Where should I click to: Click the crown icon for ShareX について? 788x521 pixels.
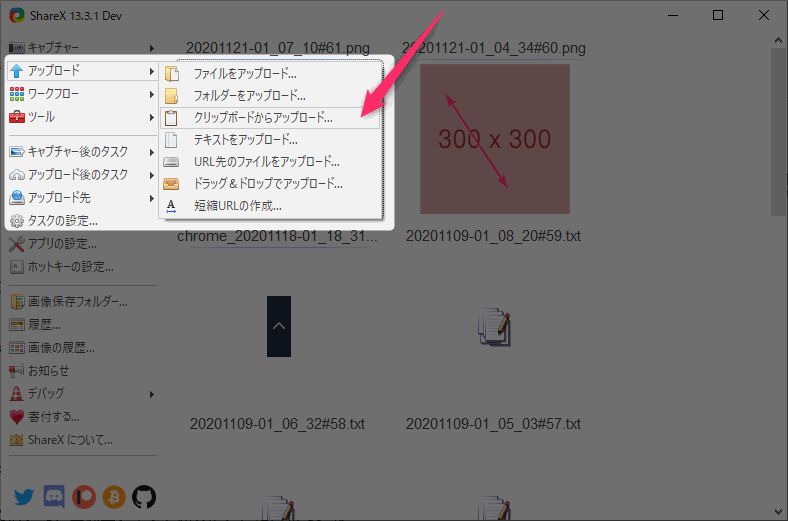pos(17,440)
